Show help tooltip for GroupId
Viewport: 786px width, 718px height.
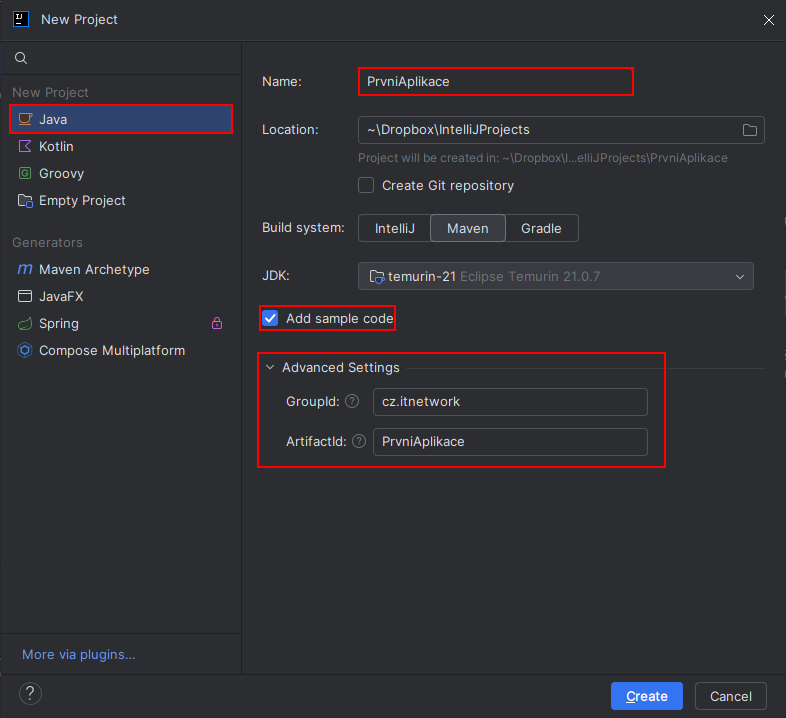pos(352,401)
